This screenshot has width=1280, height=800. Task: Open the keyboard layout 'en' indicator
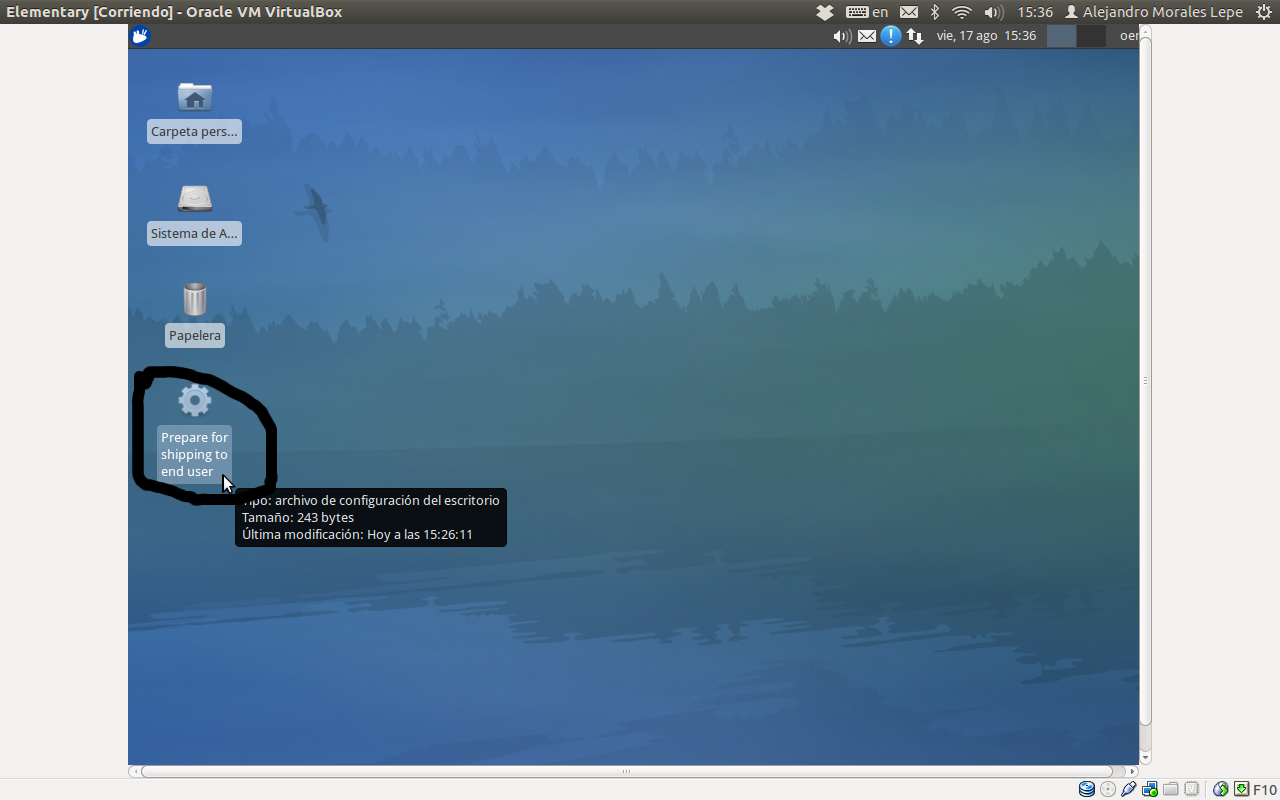866,12
